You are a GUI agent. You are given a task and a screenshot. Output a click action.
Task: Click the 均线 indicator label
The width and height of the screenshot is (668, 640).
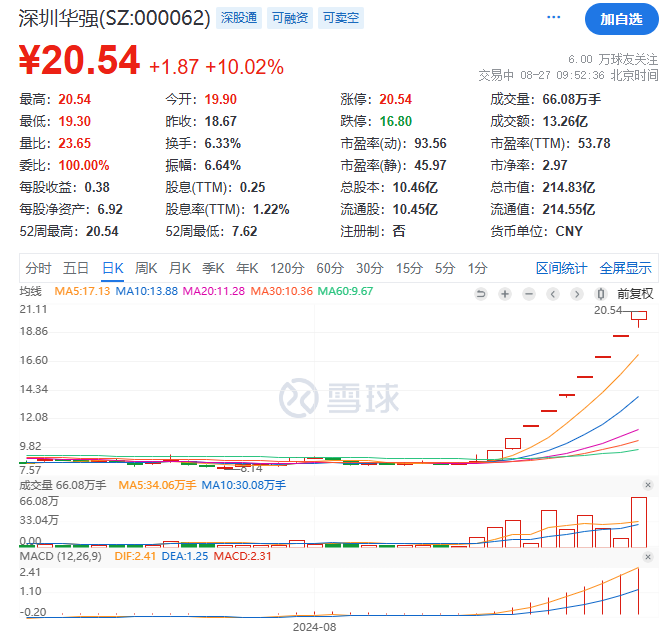[31, 291]
